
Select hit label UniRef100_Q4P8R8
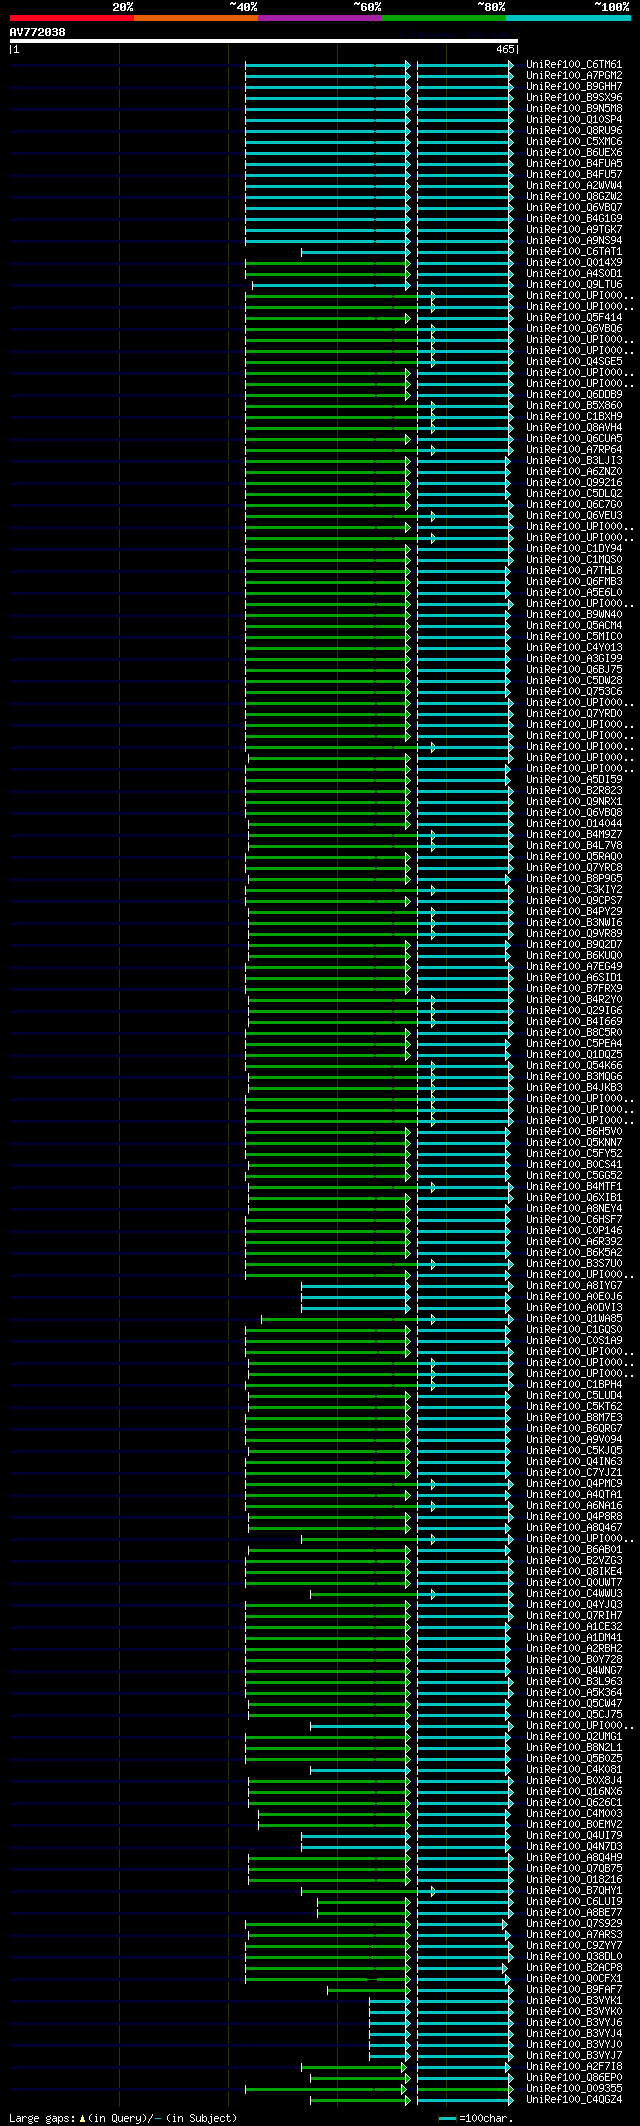(574, 1516)
